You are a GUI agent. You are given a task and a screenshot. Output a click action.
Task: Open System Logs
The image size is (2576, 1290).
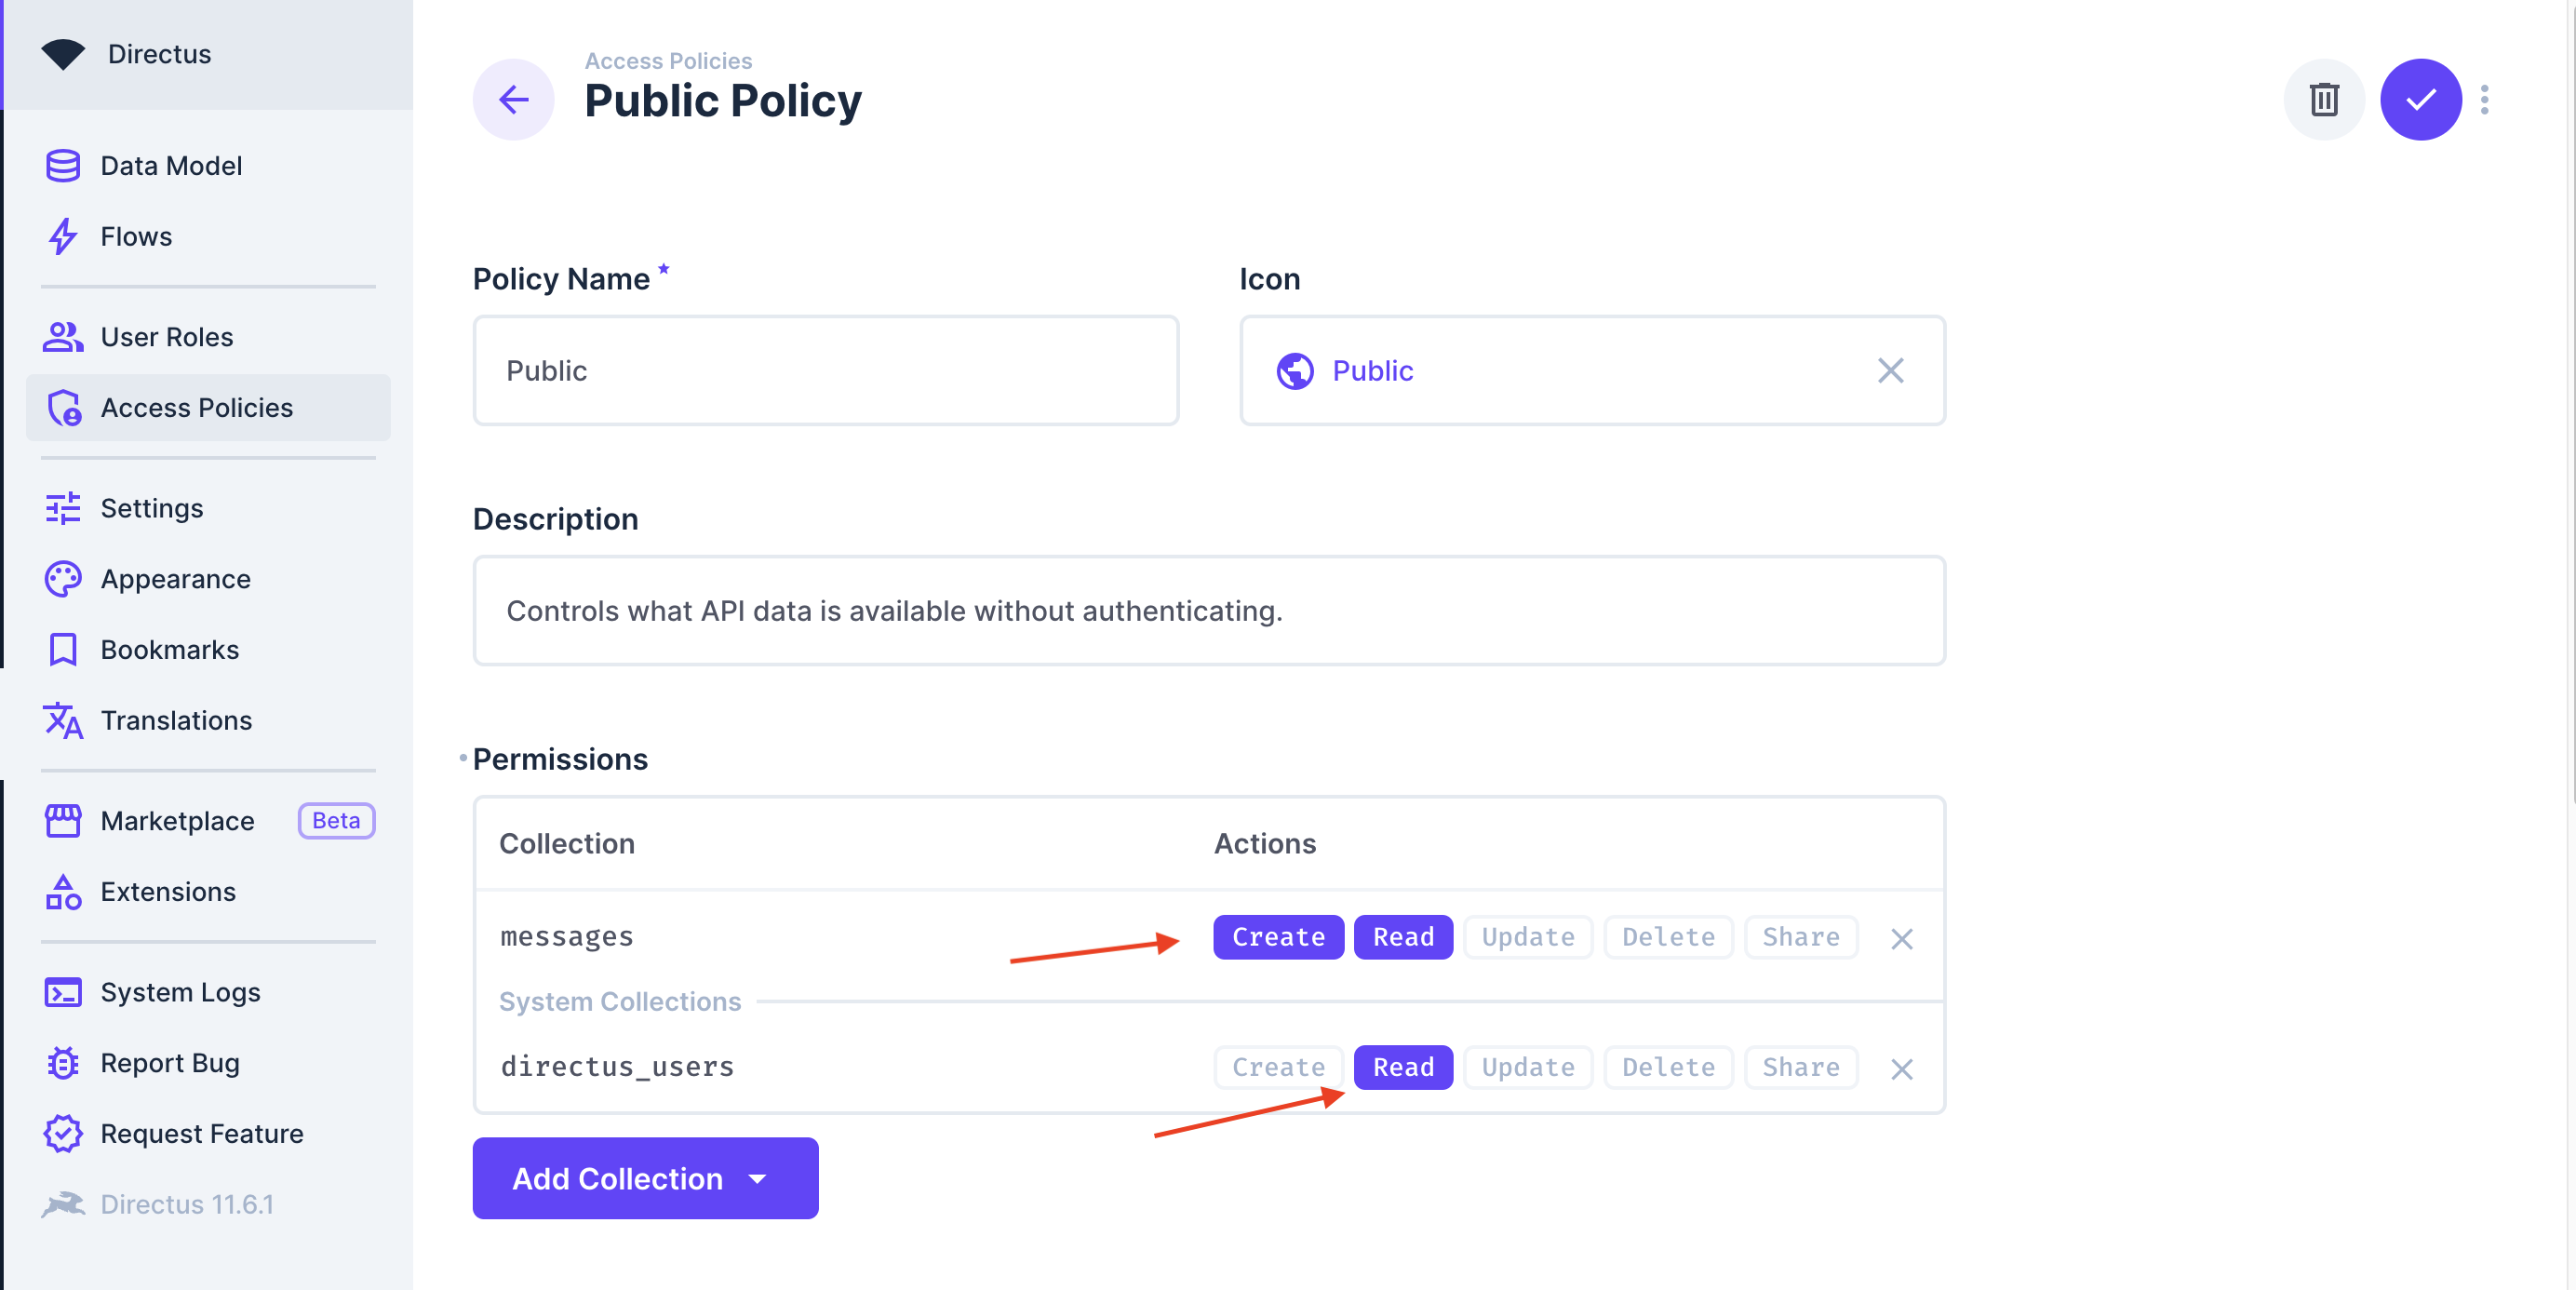tap(179, 991)
